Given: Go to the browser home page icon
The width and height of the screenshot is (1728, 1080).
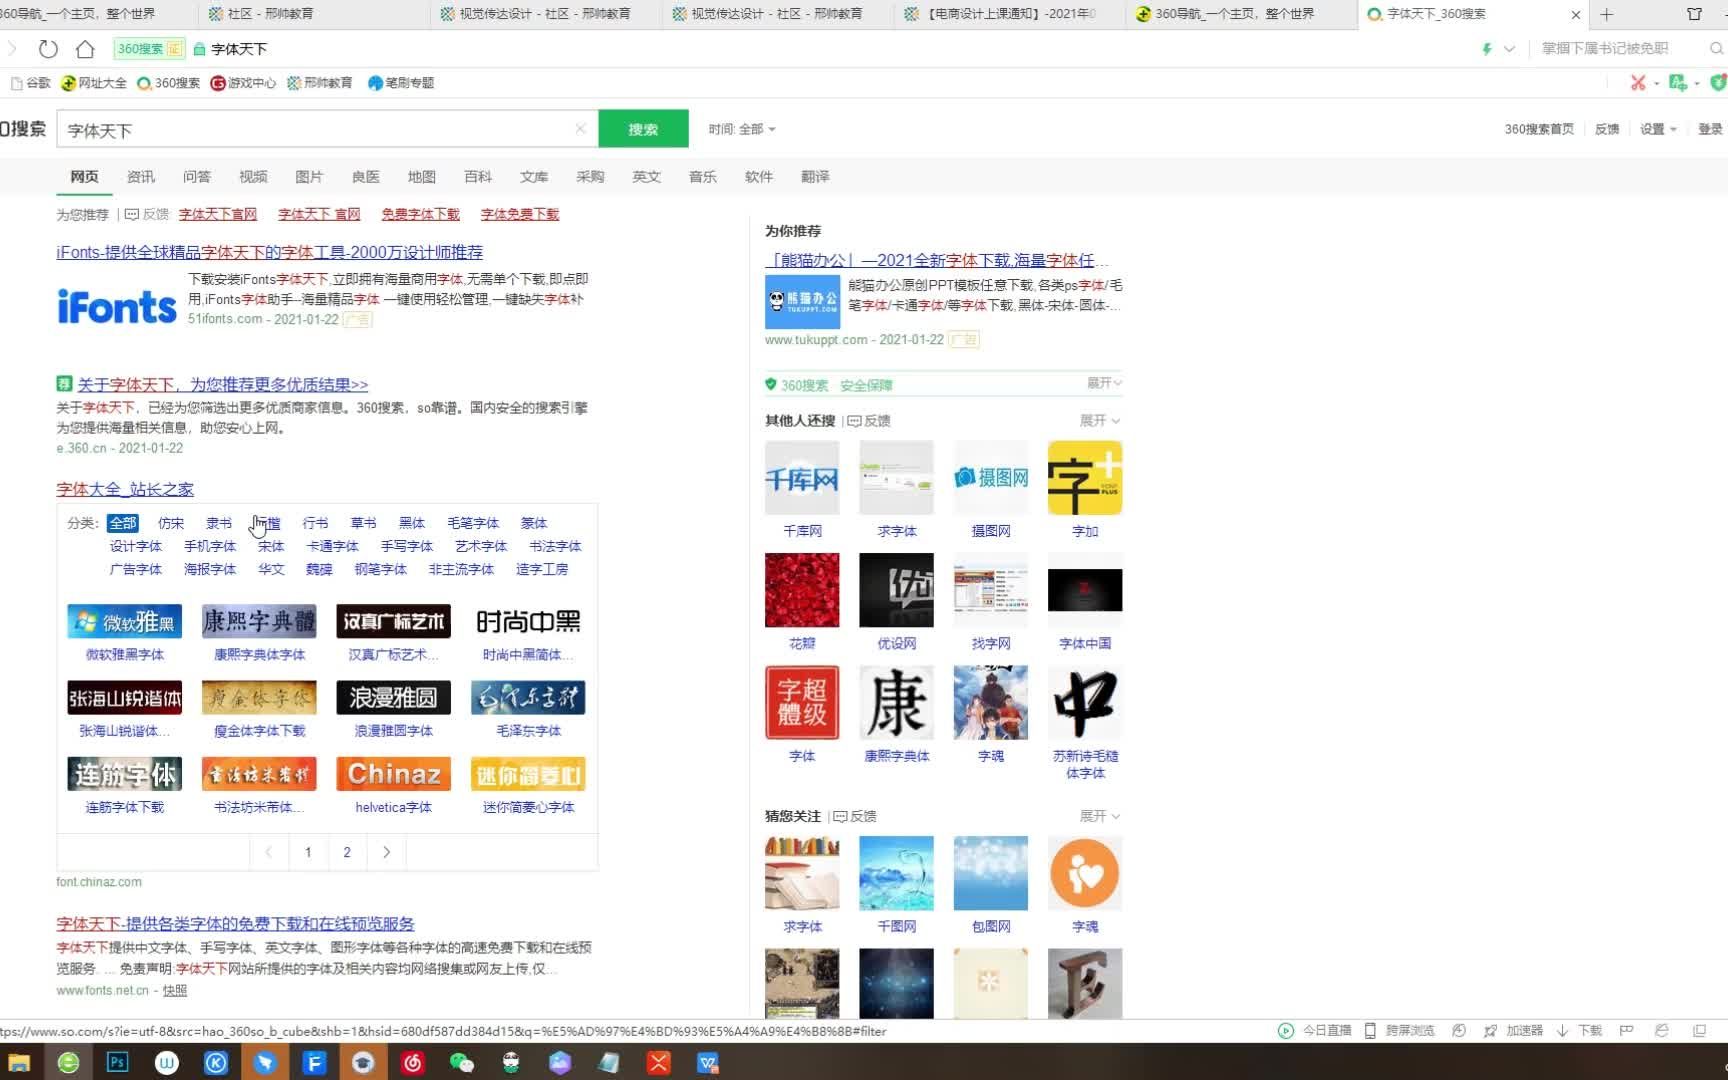Looking at the screenshot, I should pyautogui.click(x=85, y=48).
